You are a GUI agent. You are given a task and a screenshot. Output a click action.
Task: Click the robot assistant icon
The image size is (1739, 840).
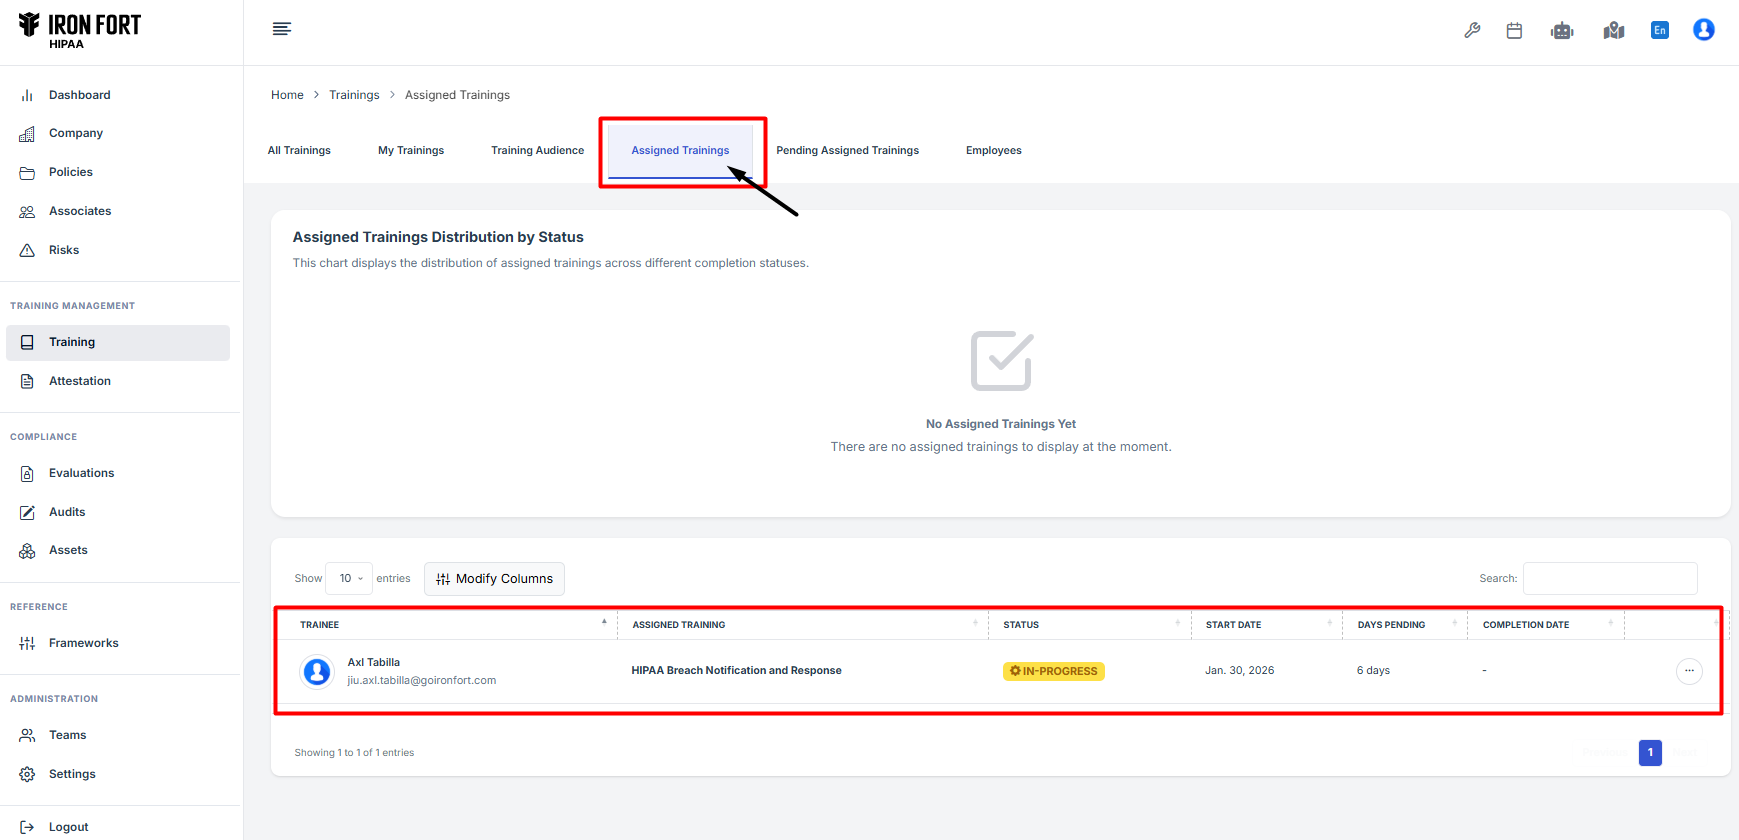pos(1562,30)
